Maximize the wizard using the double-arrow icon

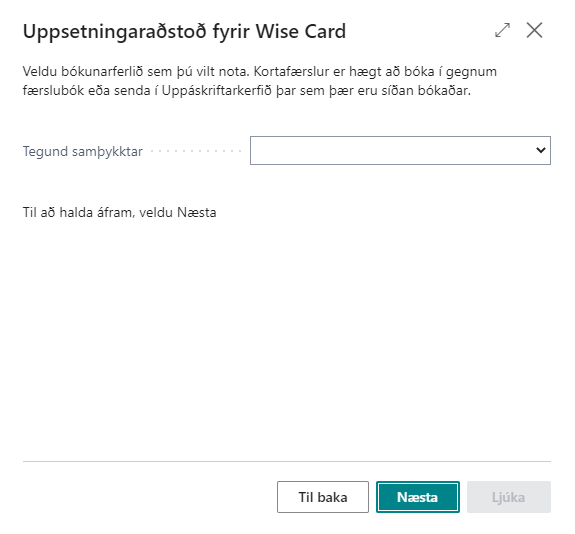click(502, 30)
